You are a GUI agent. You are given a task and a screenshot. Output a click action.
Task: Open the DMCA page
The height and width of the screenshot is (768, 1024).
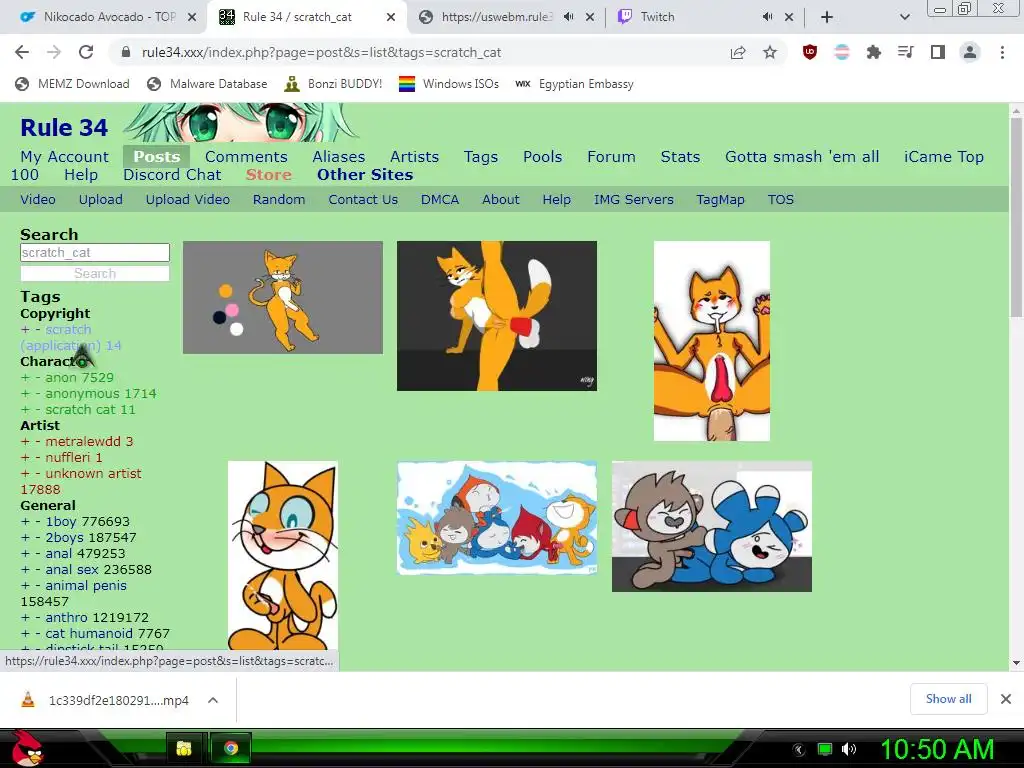tap(440, 200)
